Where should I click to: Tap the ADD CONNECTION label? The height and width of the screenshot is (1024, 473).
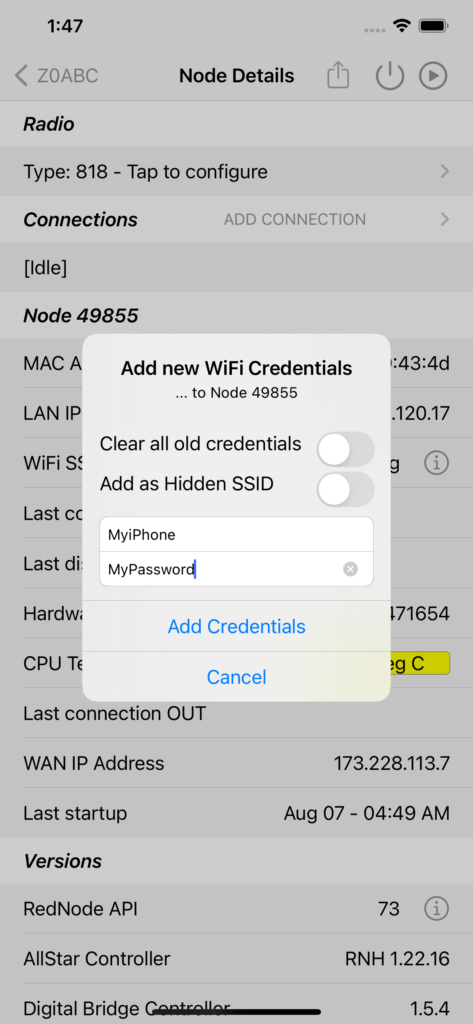pos(295,219)
